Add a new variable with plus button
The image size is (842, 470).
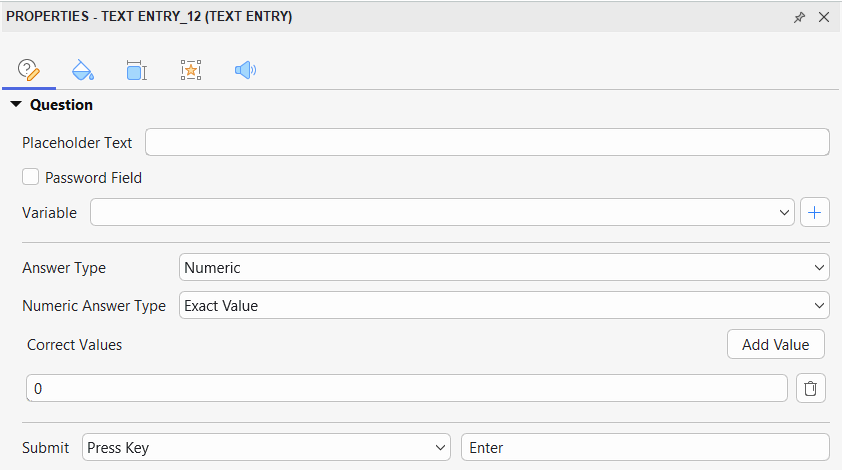[815, 213]
